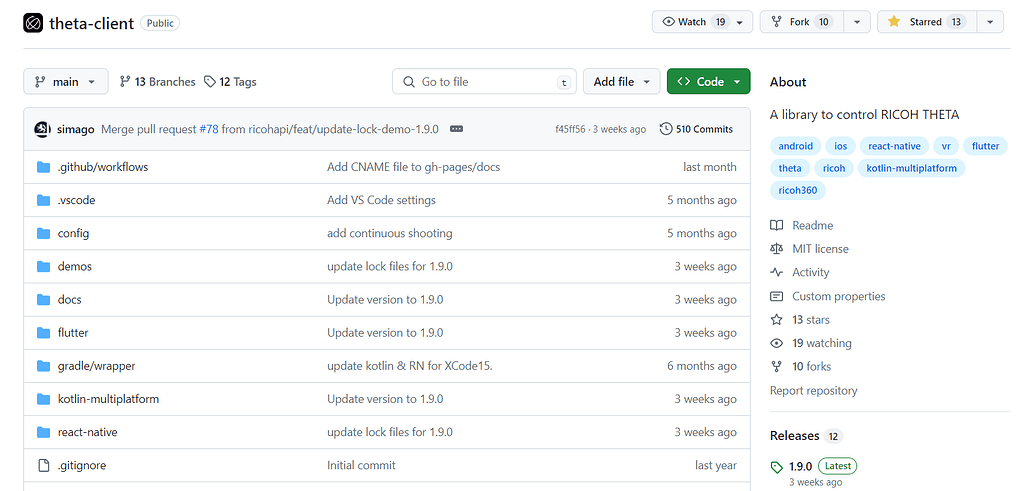Select the ios topic tag
This screenshot has width=1024, height=491.
coord(840,146)
